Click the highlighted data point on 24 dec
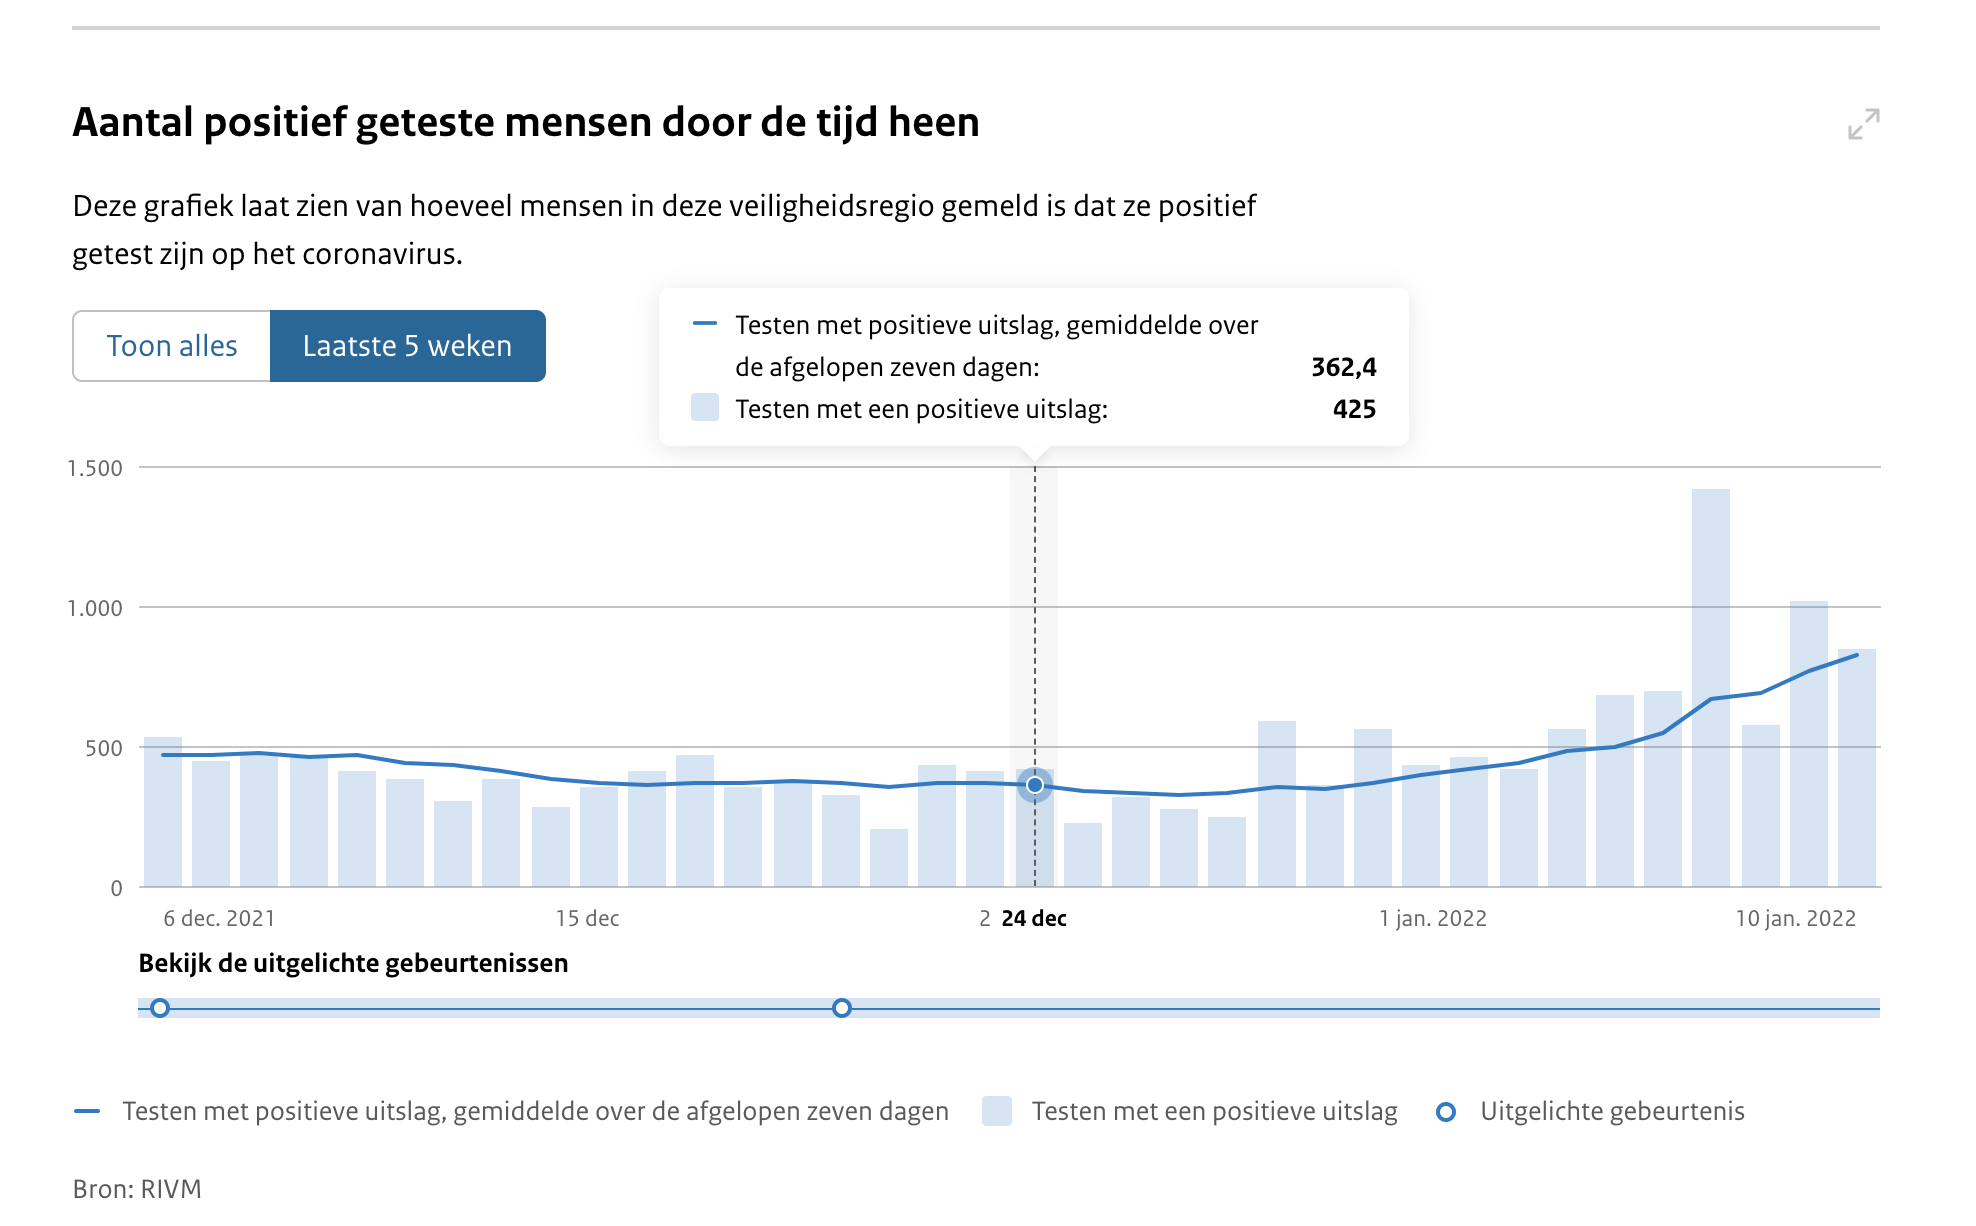The image size is (1976, 1226). [x=1035, y=787]
